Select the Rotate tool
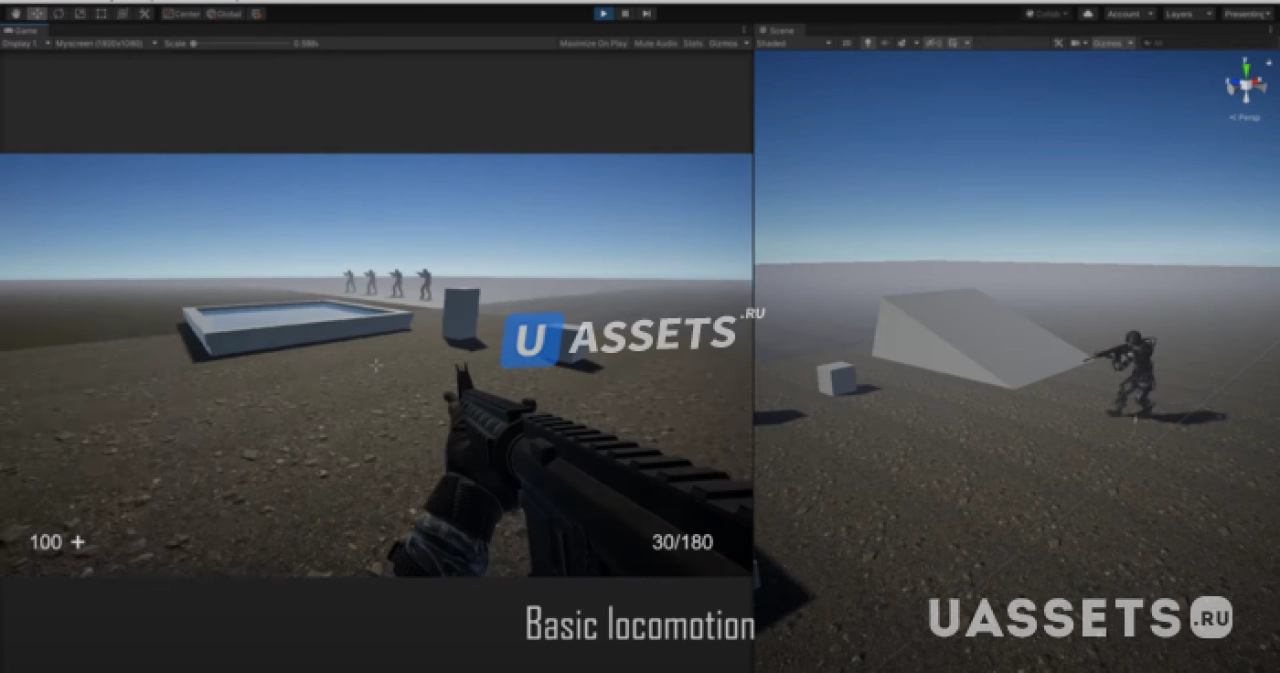The height and width of the screenshot is (673, 1280). (59, 14)
